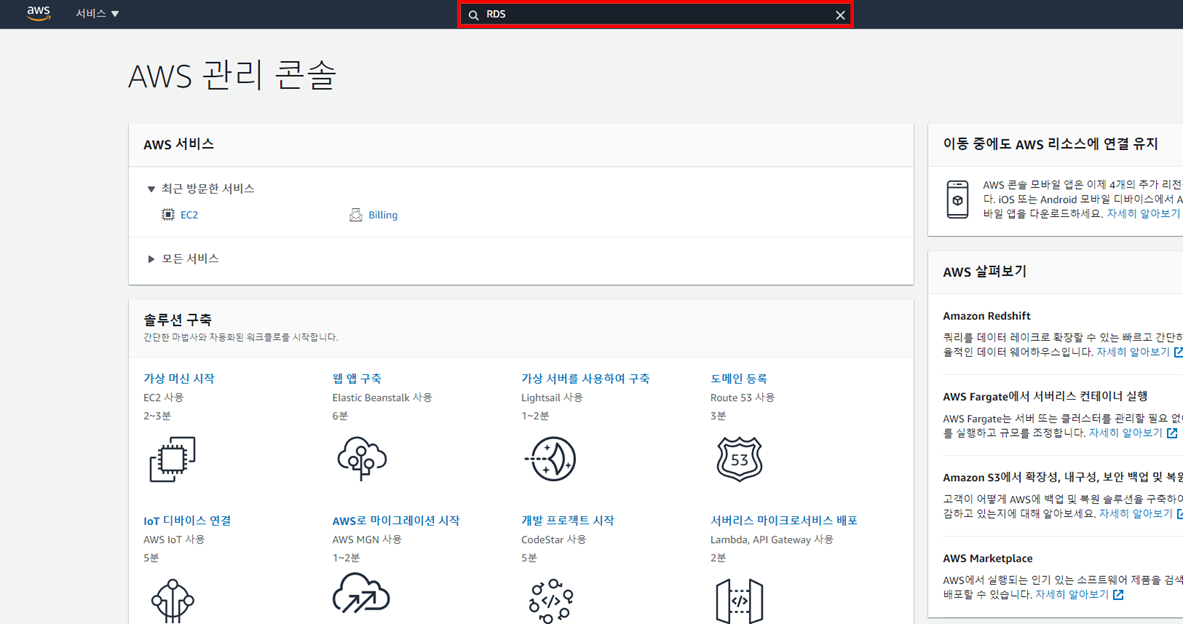This screenshot has width=1183, height=624.
Task: Click the AWS logo in the header
Action: coord(38,13)
